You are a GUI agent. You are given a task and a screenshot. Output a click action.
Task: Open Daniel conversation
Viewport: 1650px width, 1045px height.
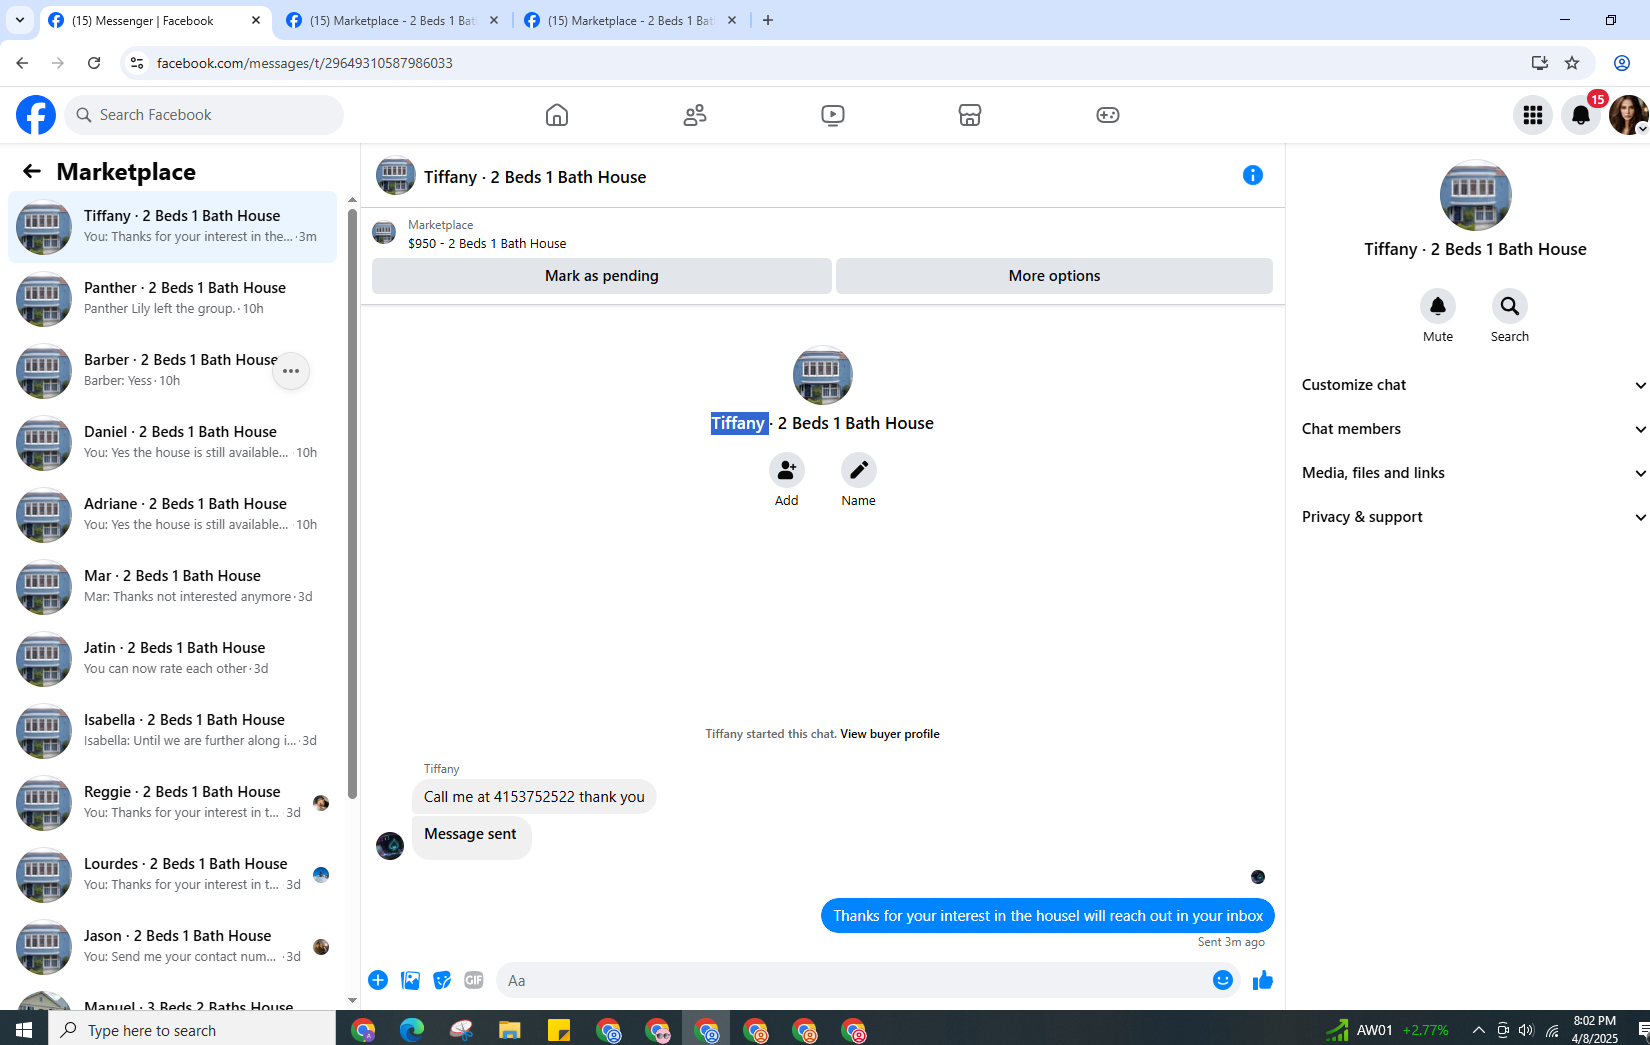click(x=173, y=443)
